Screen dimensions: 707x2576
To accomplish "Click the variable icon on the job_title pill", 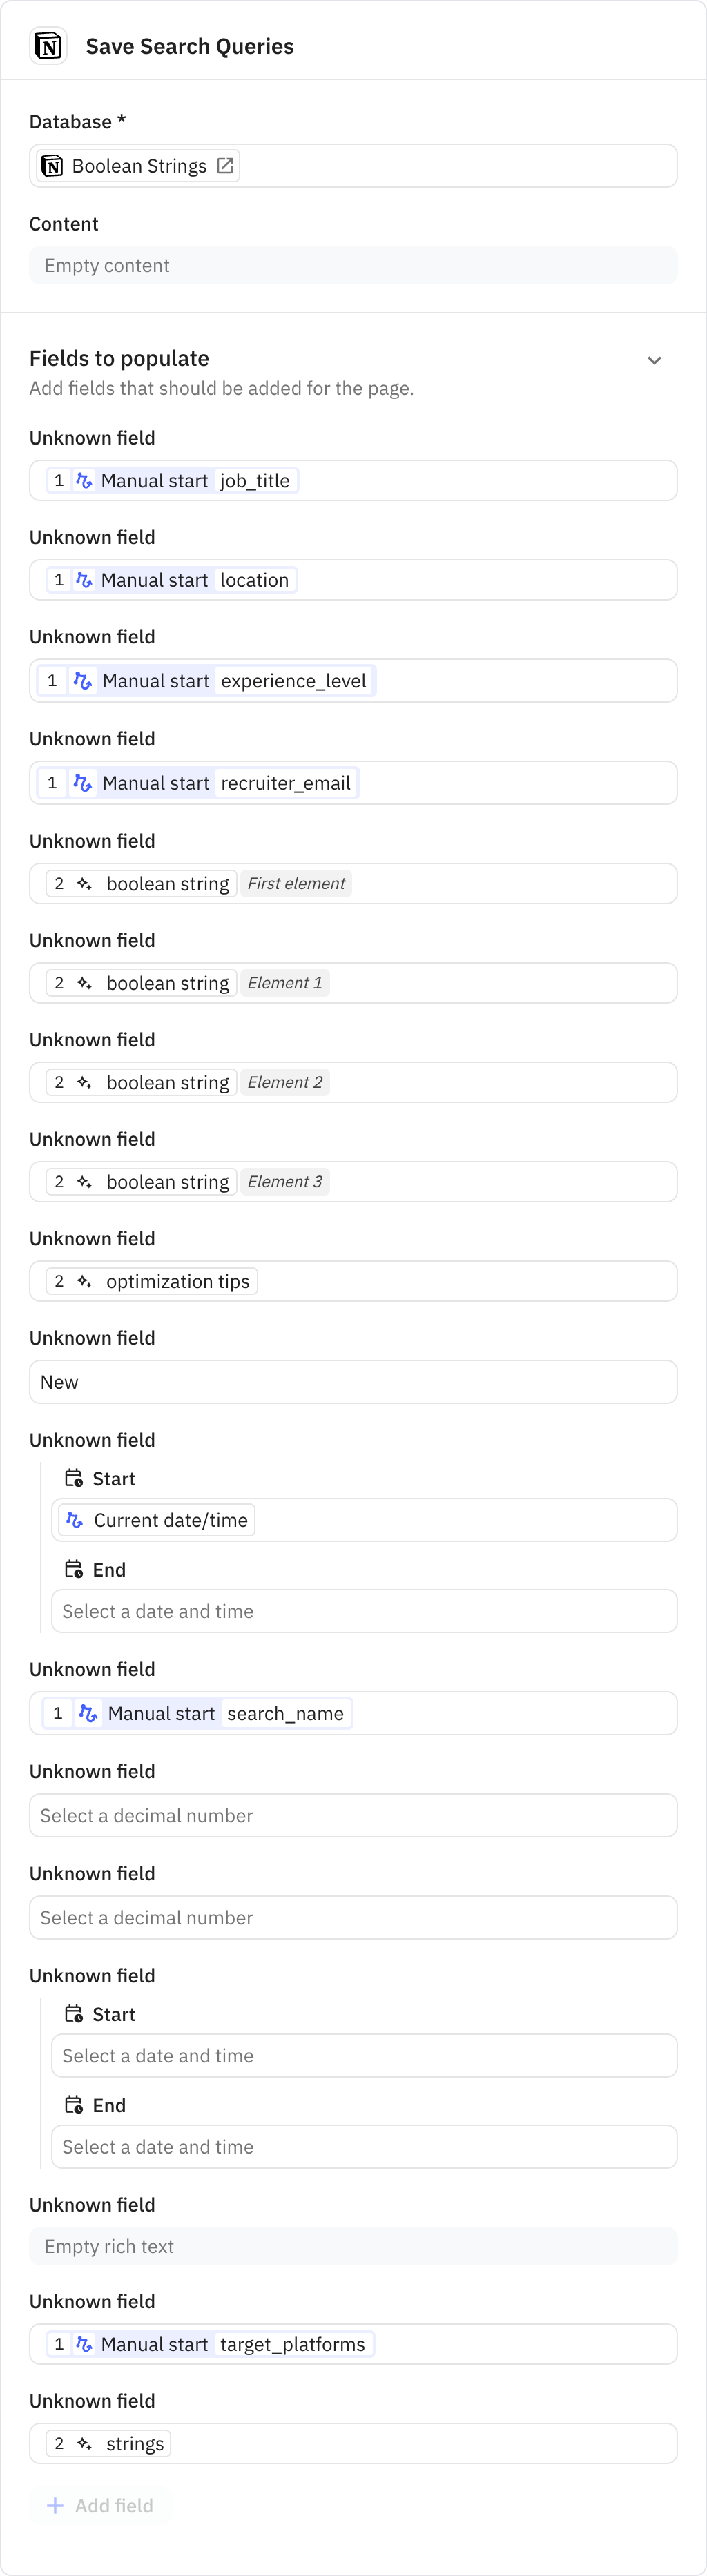I will (84, 480).
